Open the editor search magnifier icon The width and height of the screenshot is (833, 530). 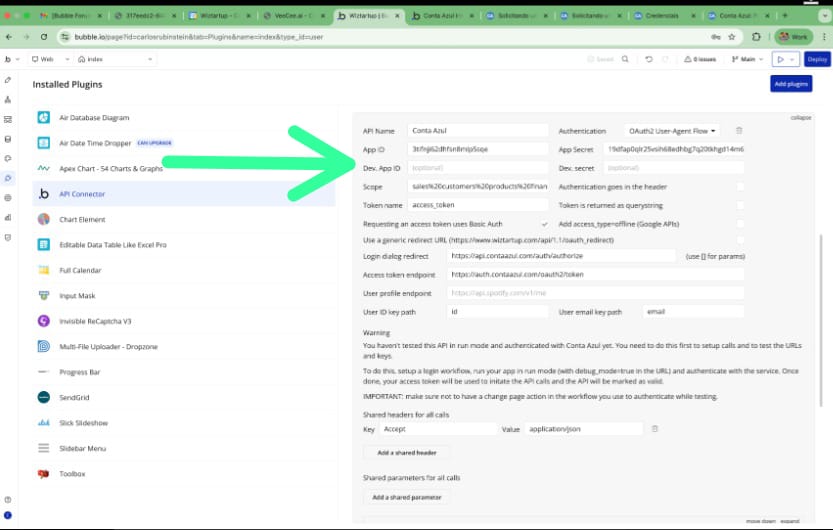[625, 59]
